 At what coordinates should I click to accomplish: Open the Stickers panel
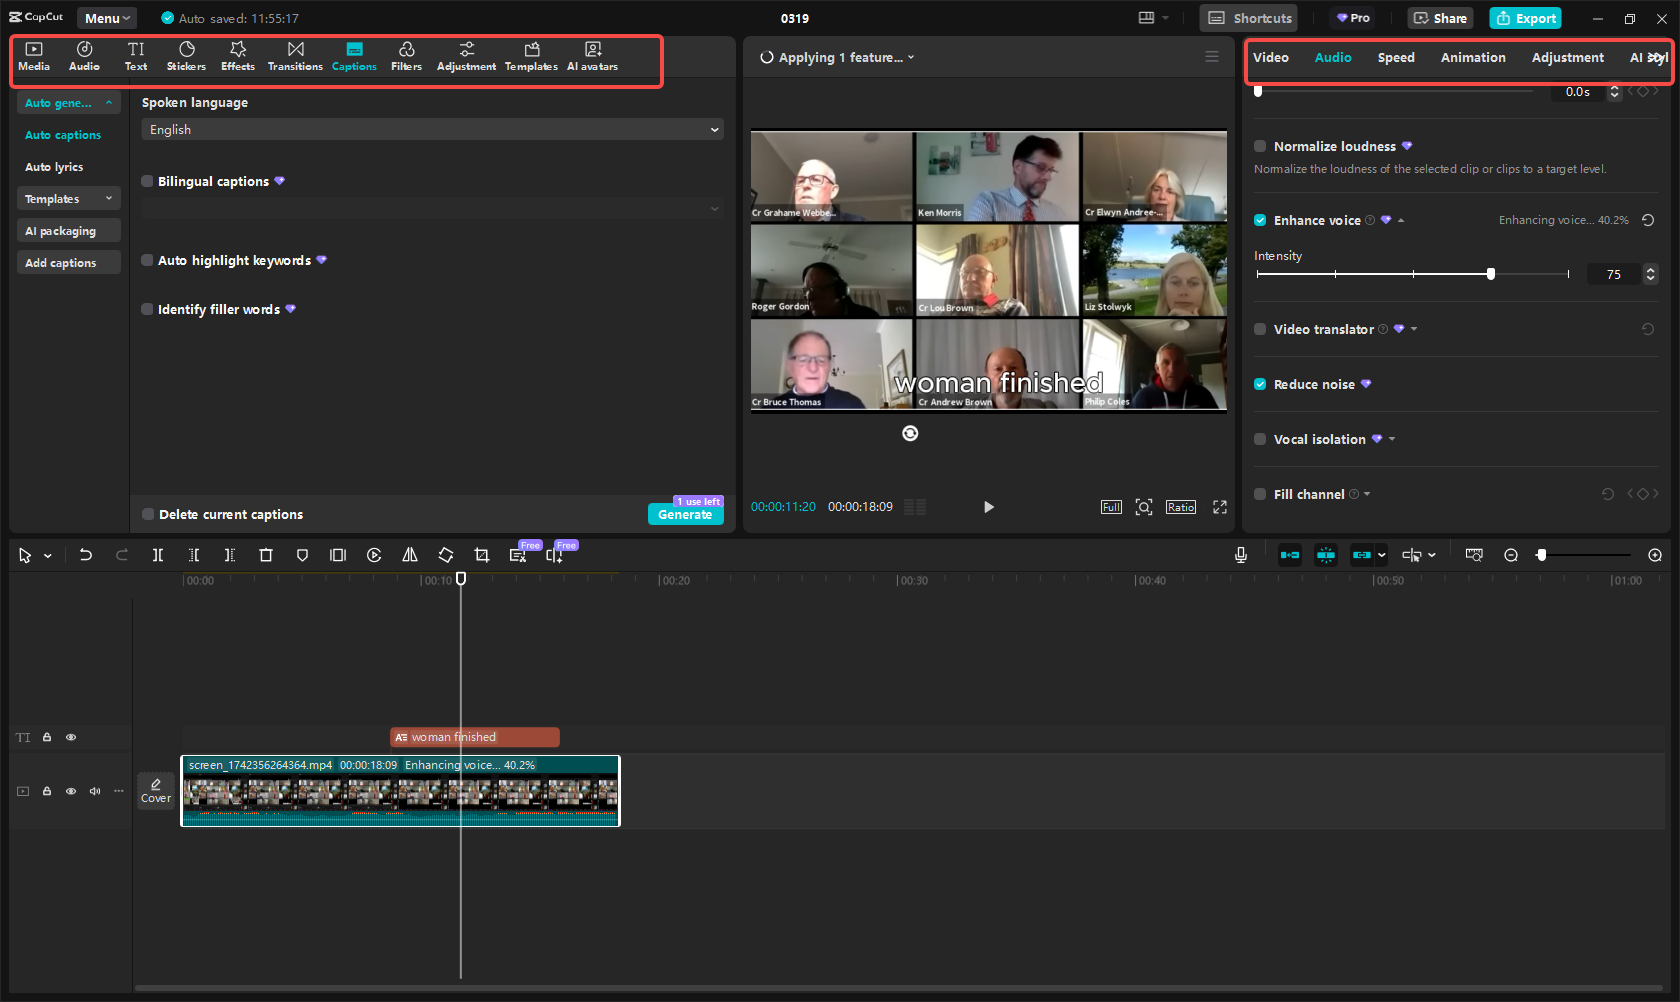pos(186,56)
